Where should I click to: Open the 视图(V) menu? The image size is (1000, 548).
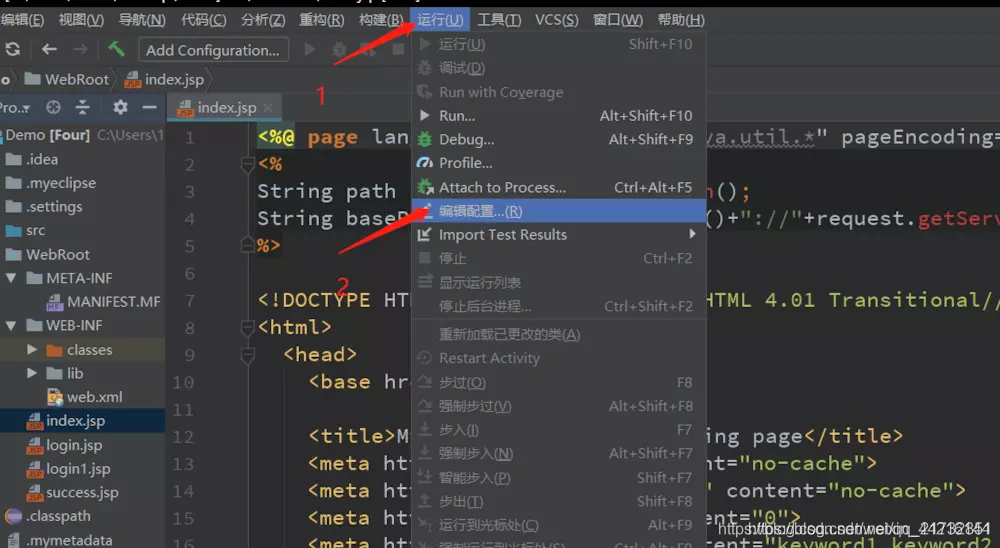tap(81, 20)
